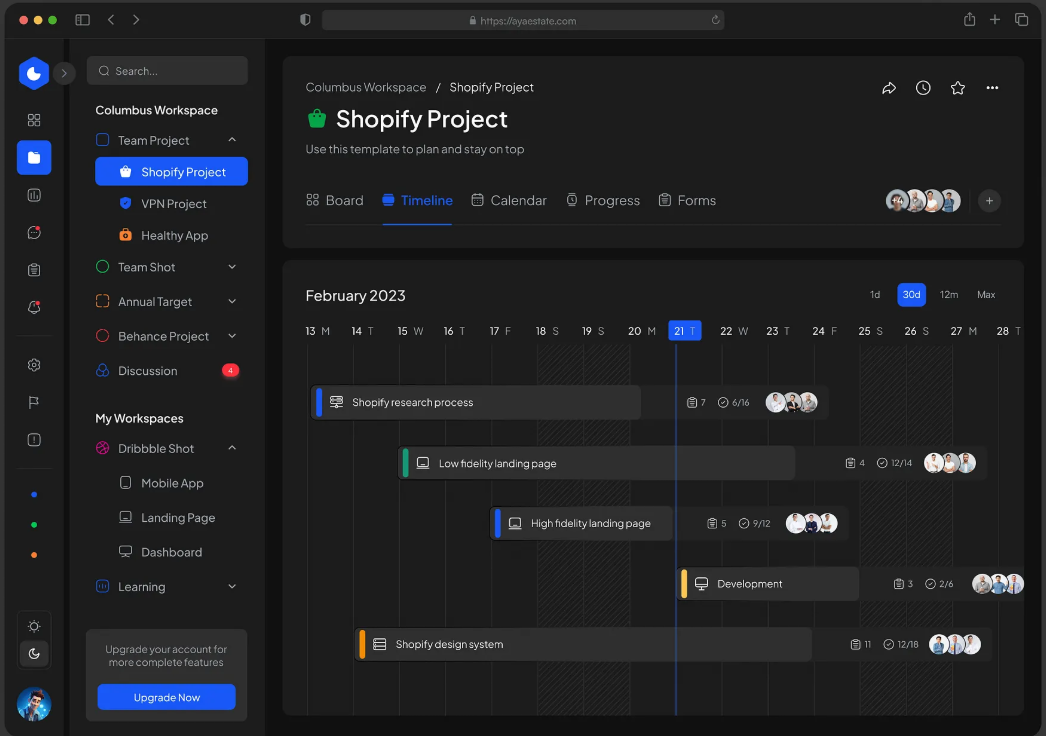
Task: Switch to the Calendar tab
Action: [509, 200]
